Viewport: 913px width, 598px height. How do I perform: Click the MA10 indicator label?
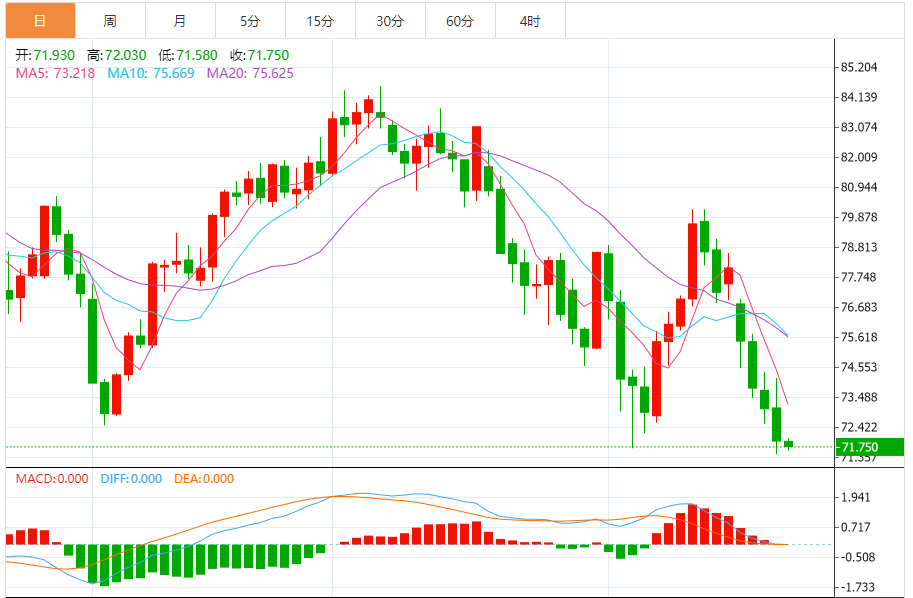pos(151,73)
